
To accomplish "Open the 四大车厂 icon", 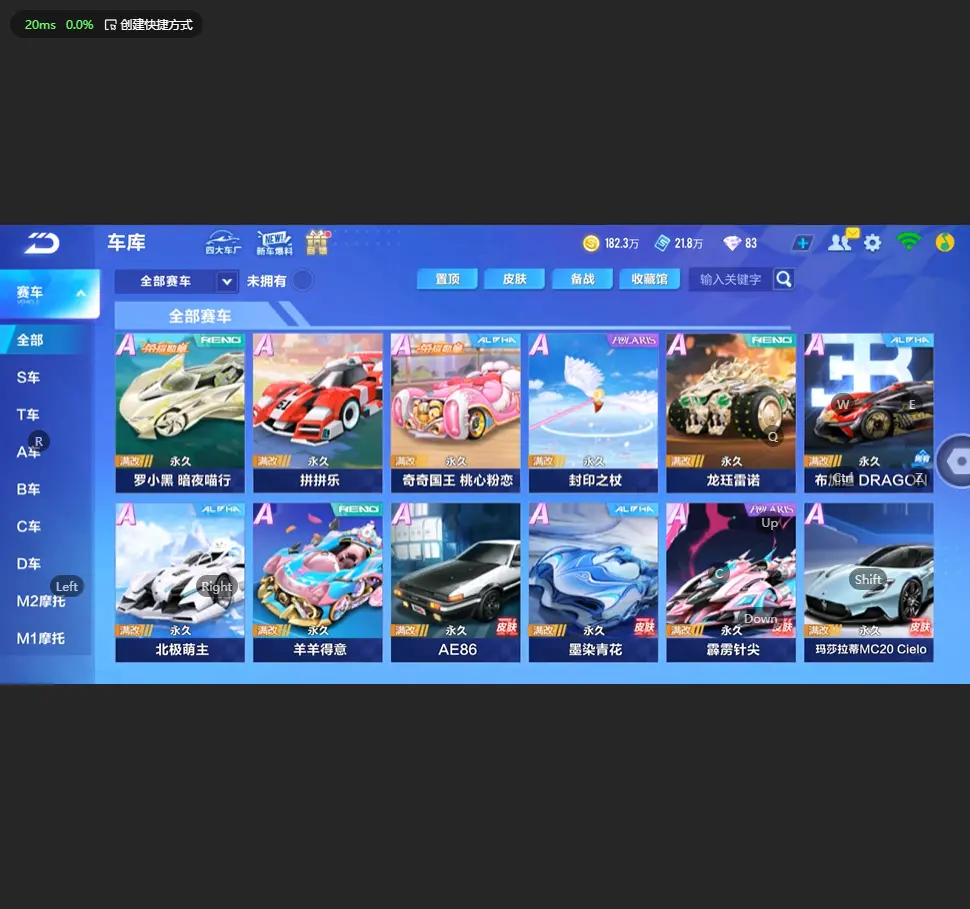I will coord(223,243).
